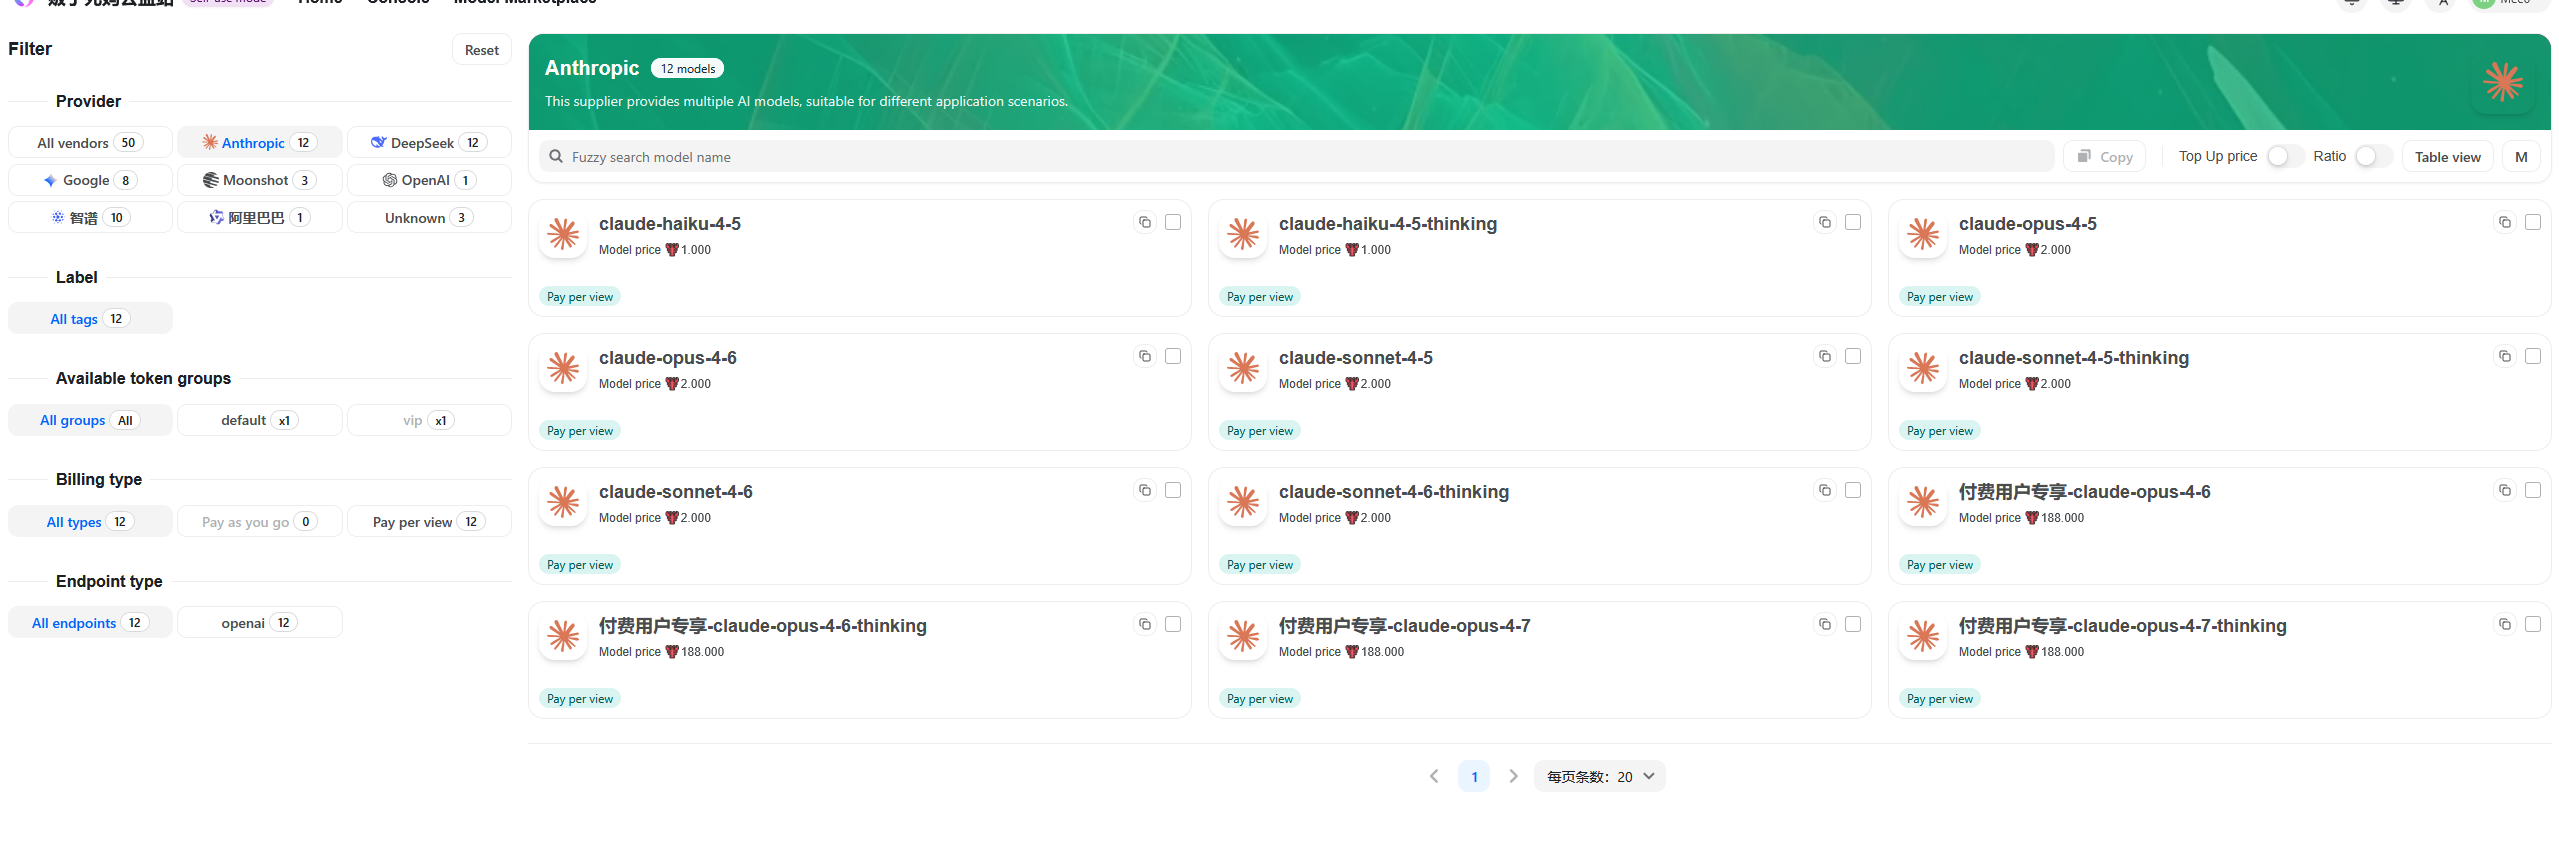2559x851 pixels.
Task: Copy claude-sonnet-4-5-thinking using its copy icon
Action: (x=2505, y=356)
